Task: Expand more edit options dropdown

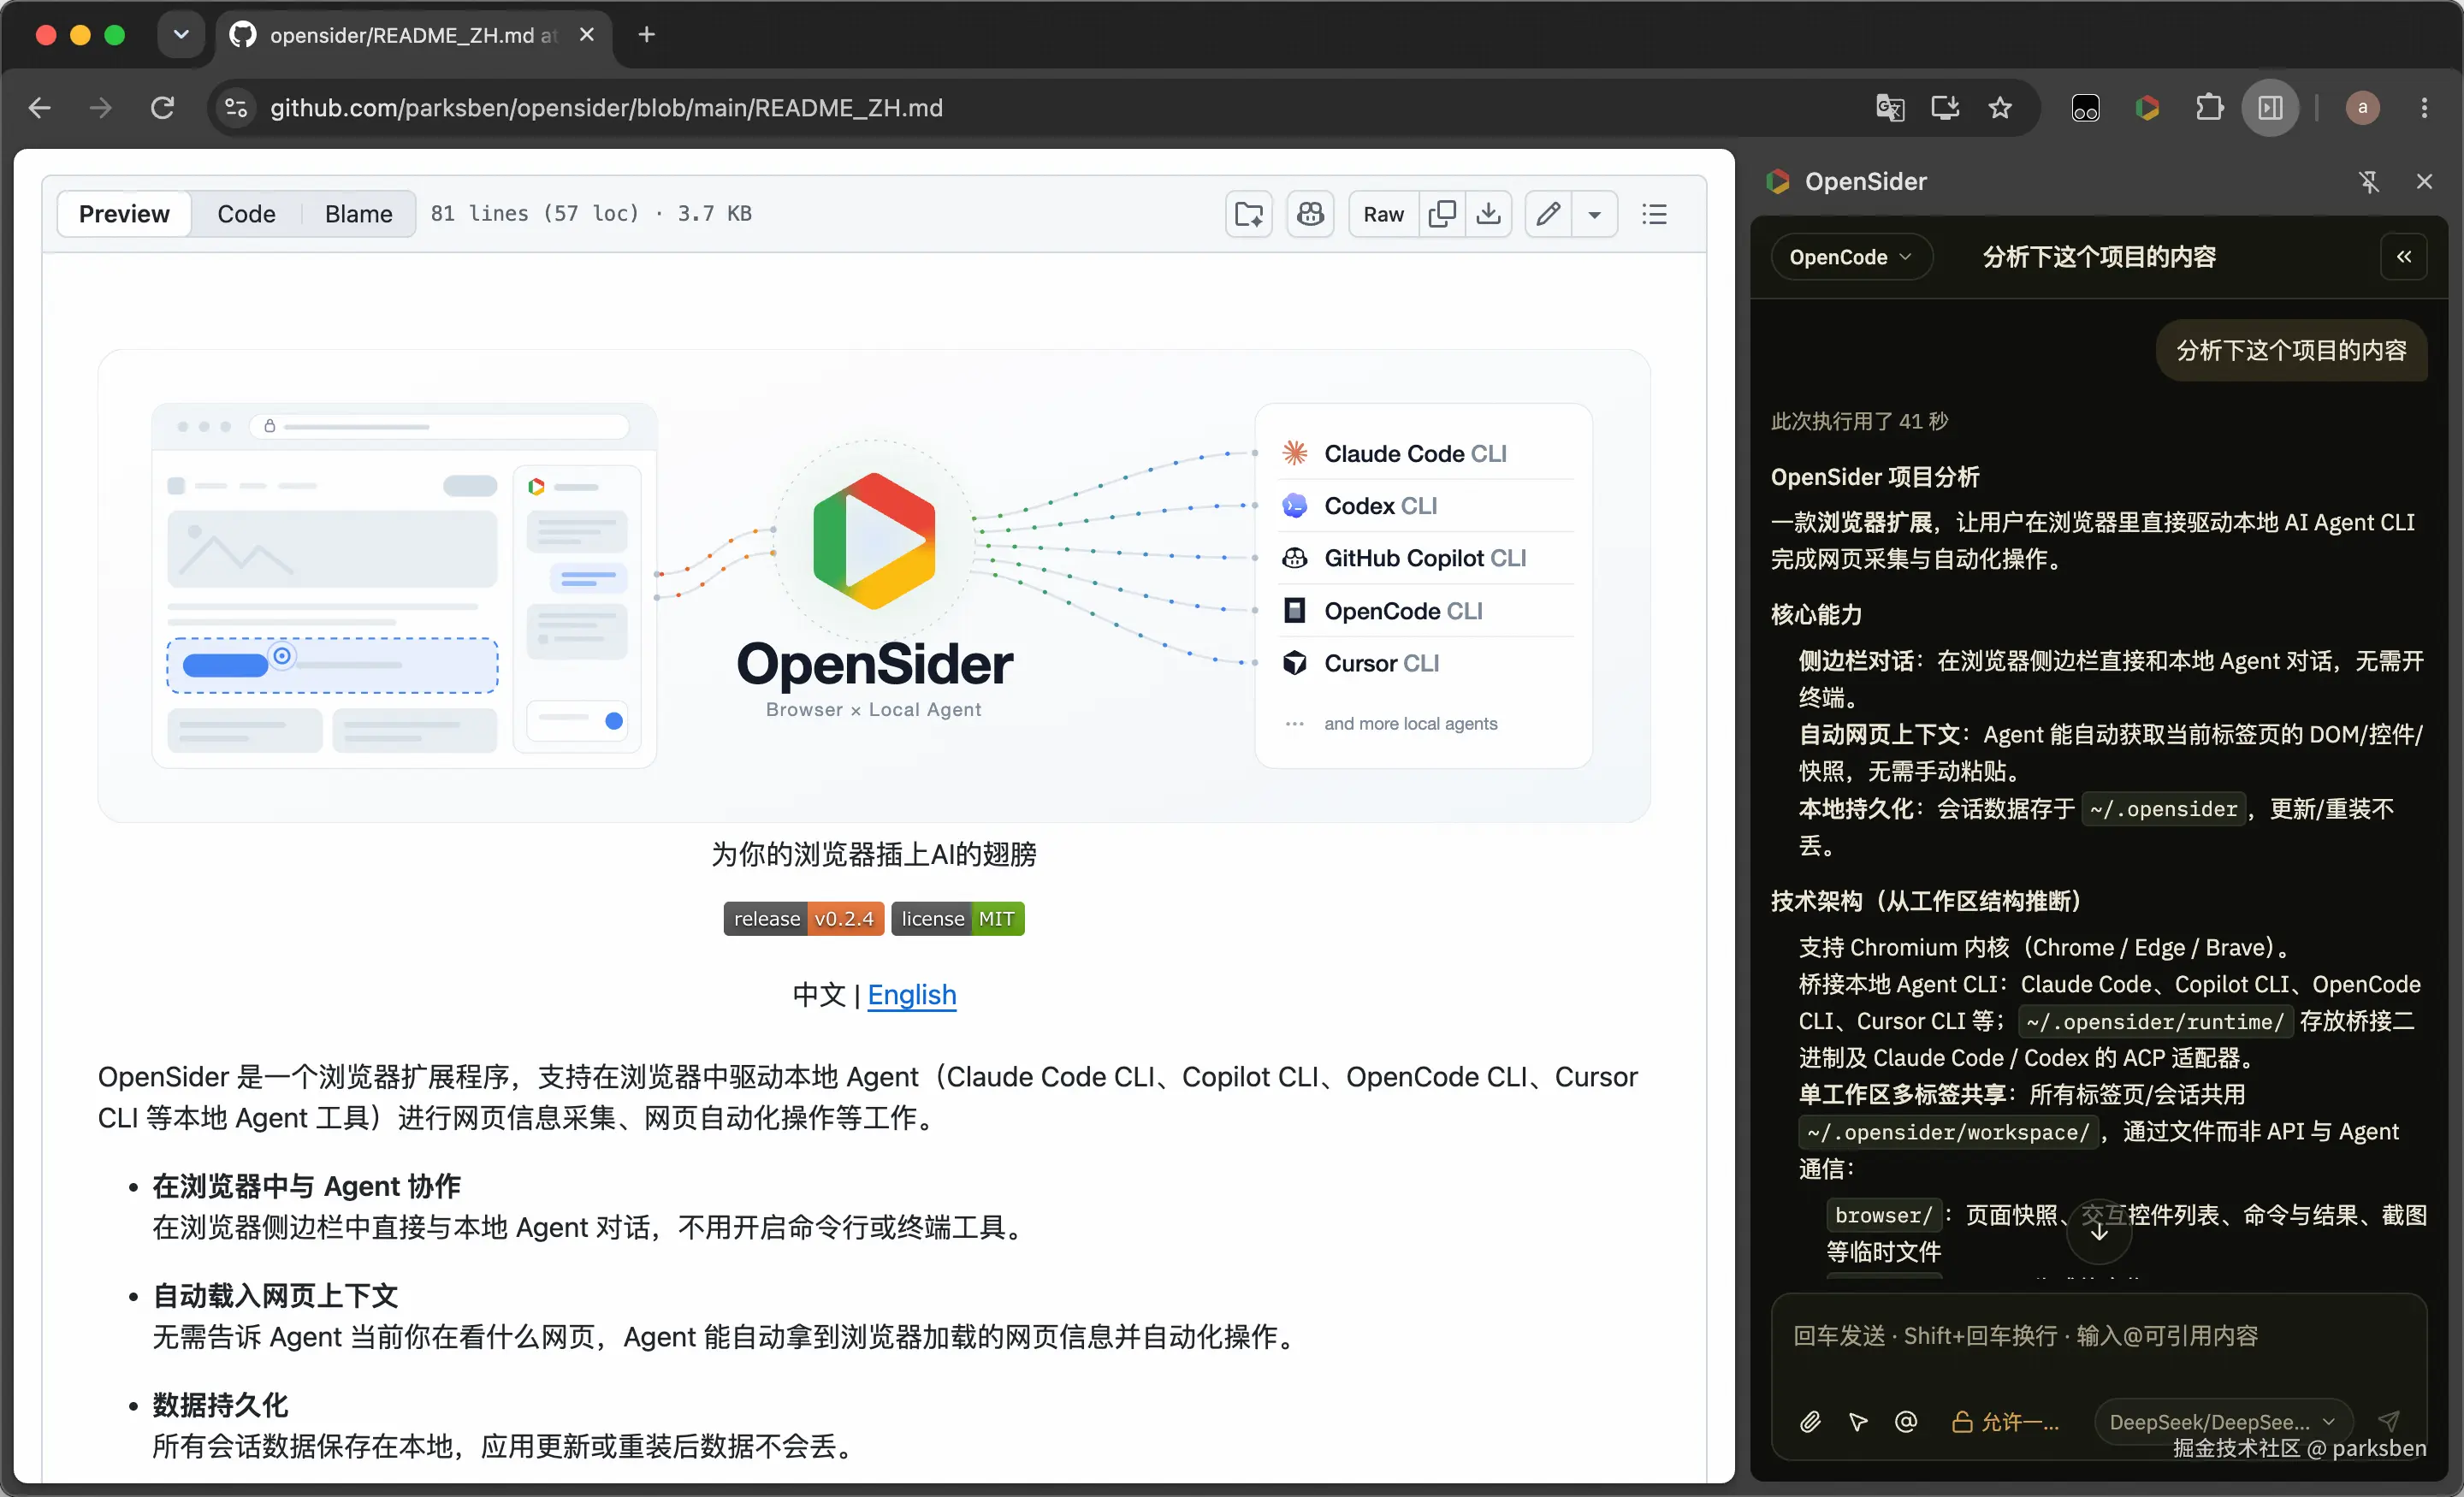Action: pos(1594,214)
